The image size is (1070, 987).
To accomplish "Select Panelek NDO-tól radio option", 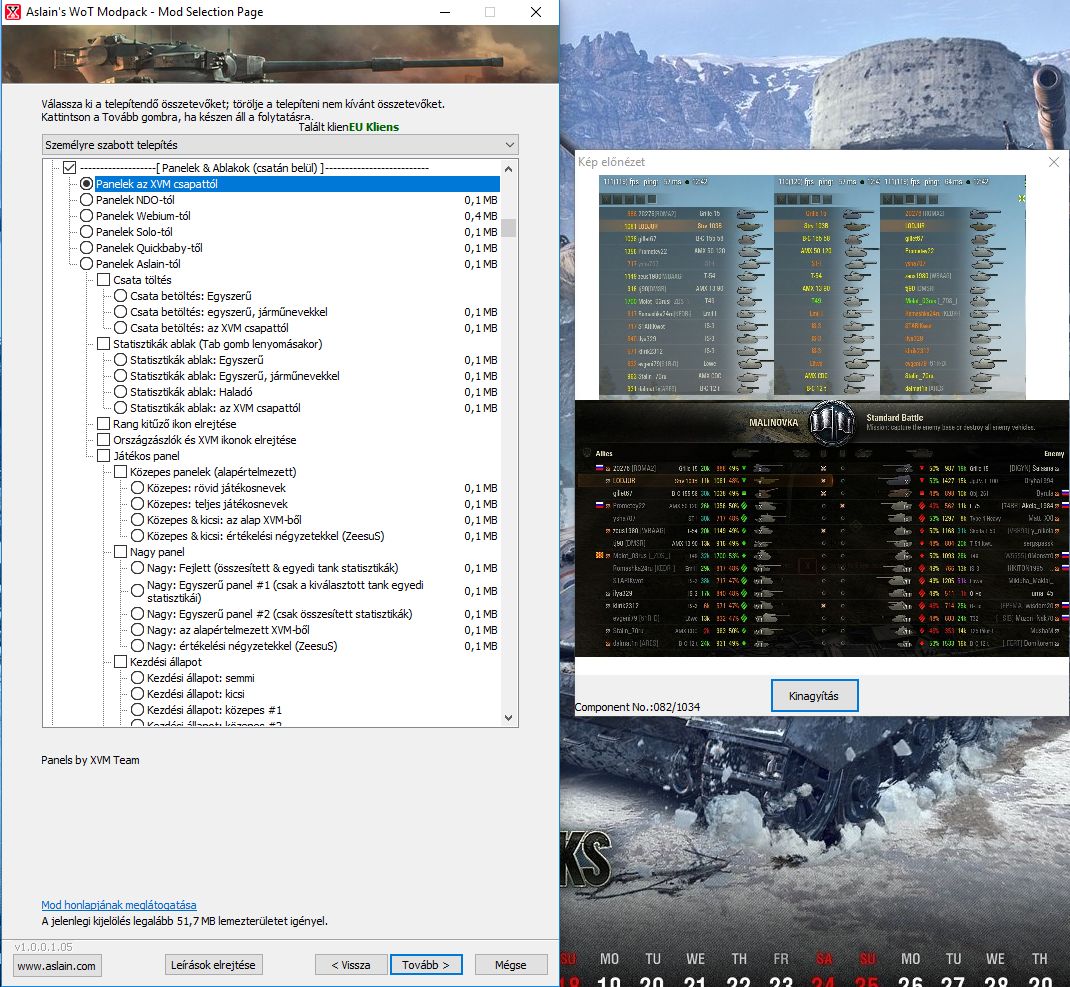I will (87, 200).
